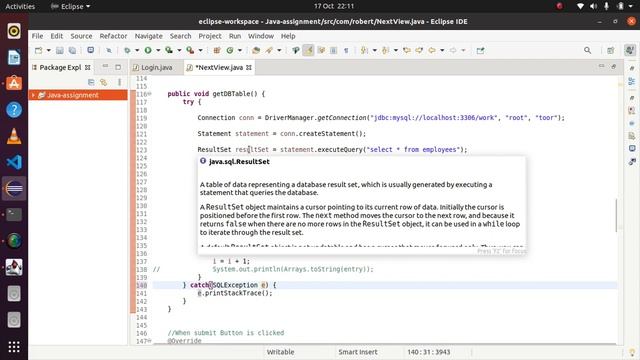Click the Save All toolbar icon

coord(72,50)
